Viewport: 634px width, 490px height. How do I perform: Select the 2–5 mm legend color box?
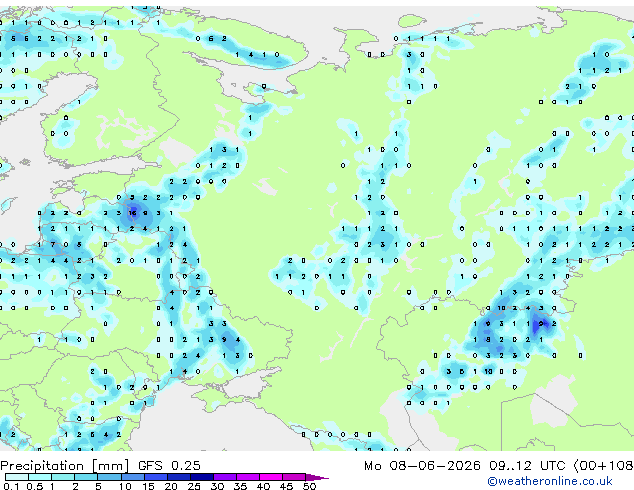click(86, 477)
